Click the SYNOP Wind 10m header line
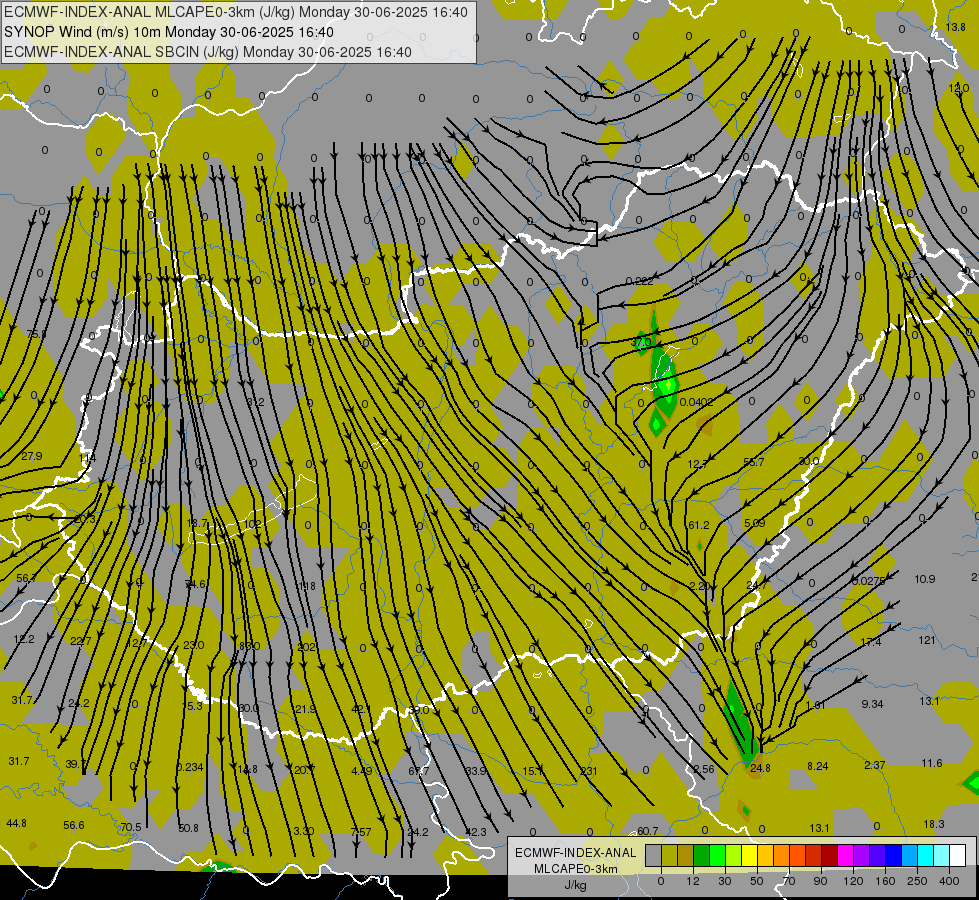The height and width of the screenshot is (900, 979). pos(169,32)
